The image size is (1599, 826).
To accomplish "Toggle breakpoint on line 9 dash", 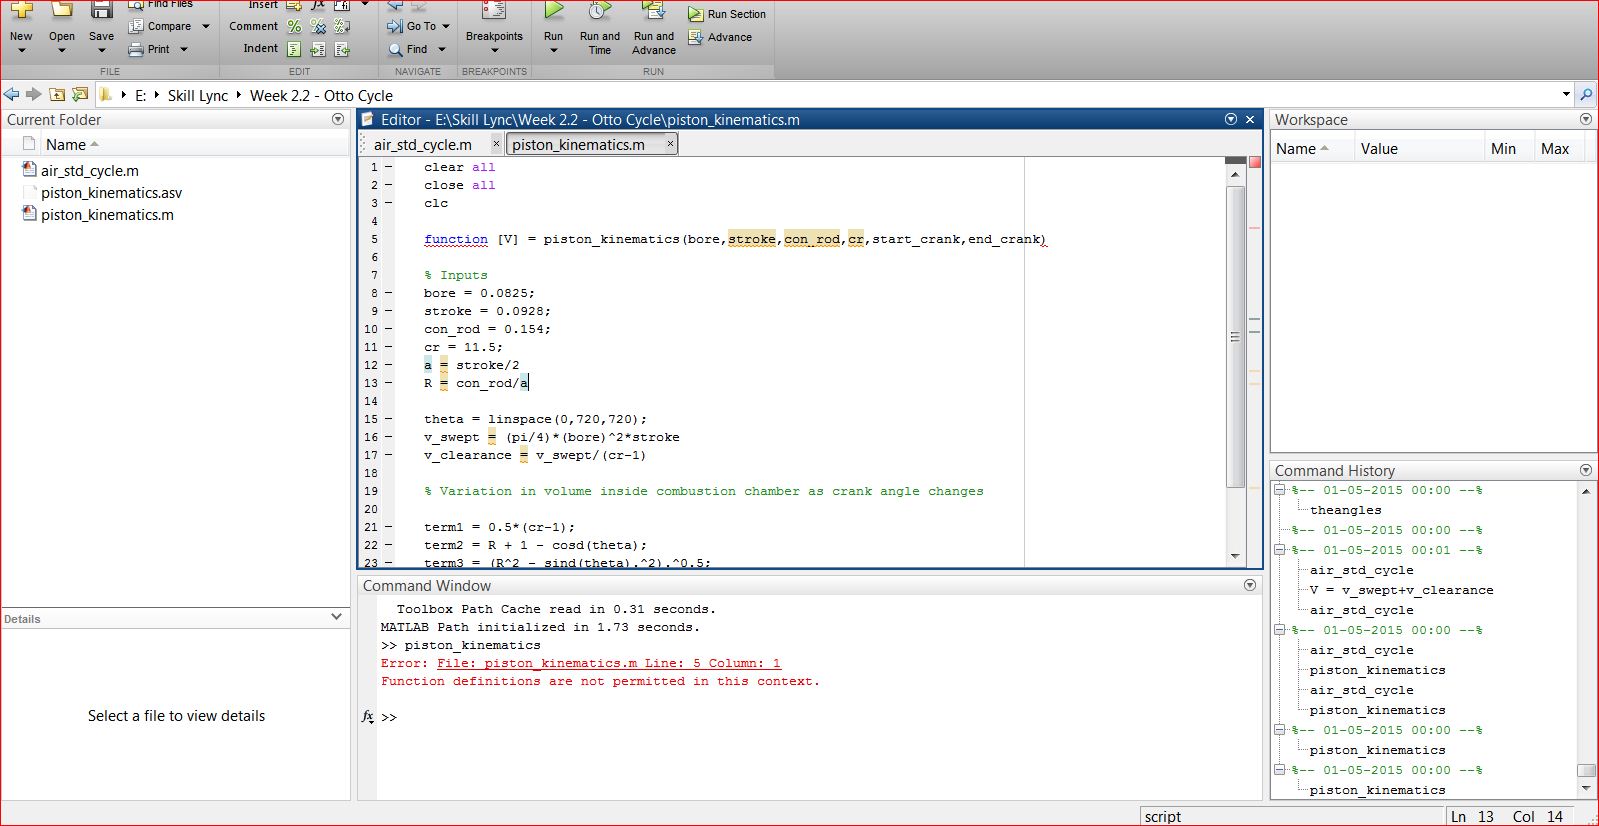I will point(388,311).
